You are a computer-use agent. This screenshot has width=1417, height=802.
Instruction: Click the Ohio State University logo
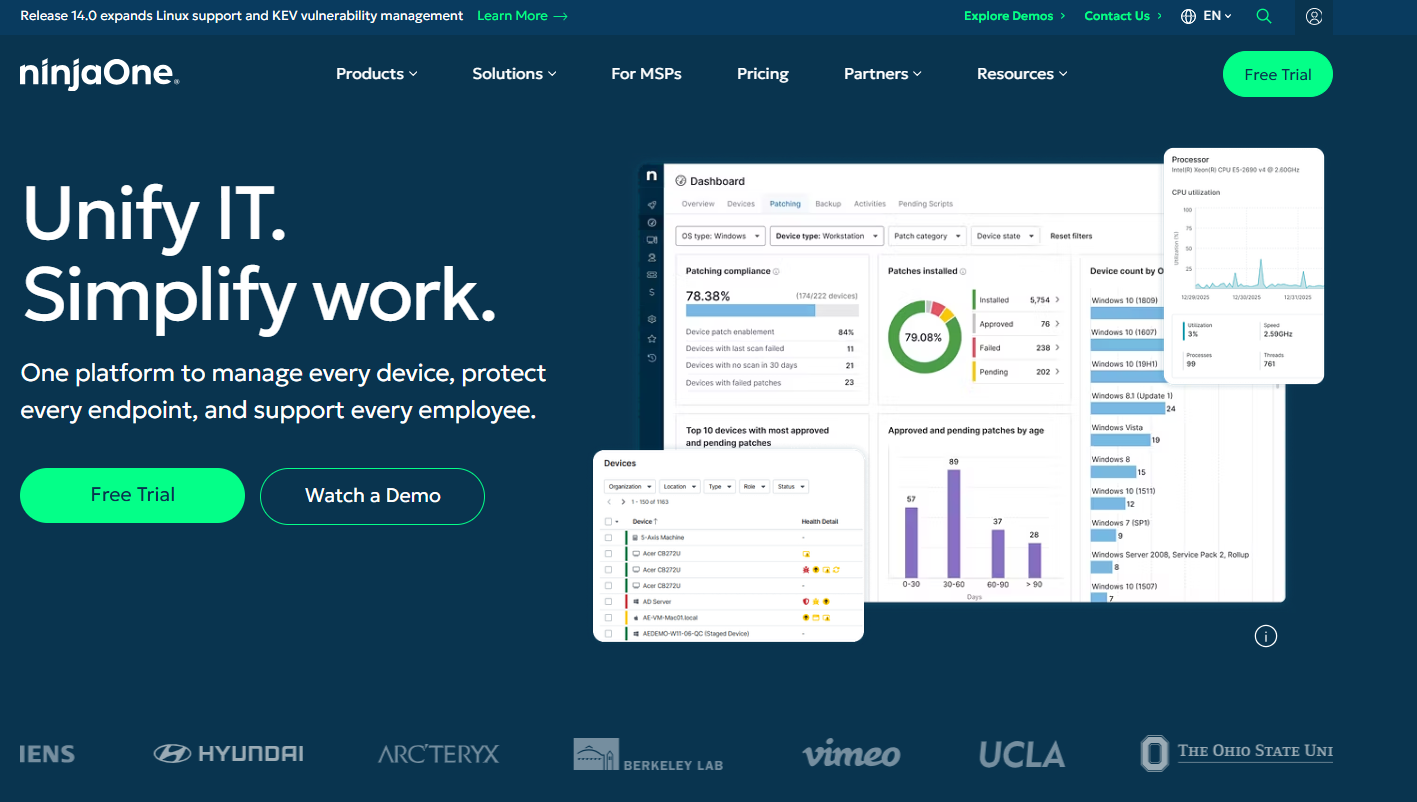pos(1237,753)
